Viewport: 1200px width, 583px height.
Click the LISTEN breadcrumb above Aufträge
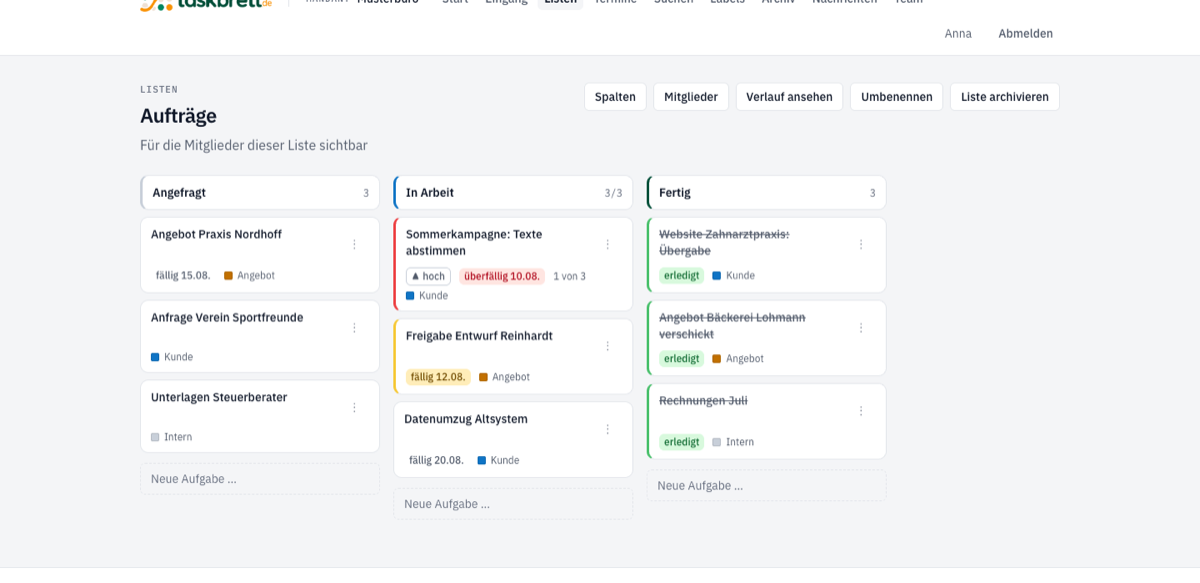coord(159,89)
